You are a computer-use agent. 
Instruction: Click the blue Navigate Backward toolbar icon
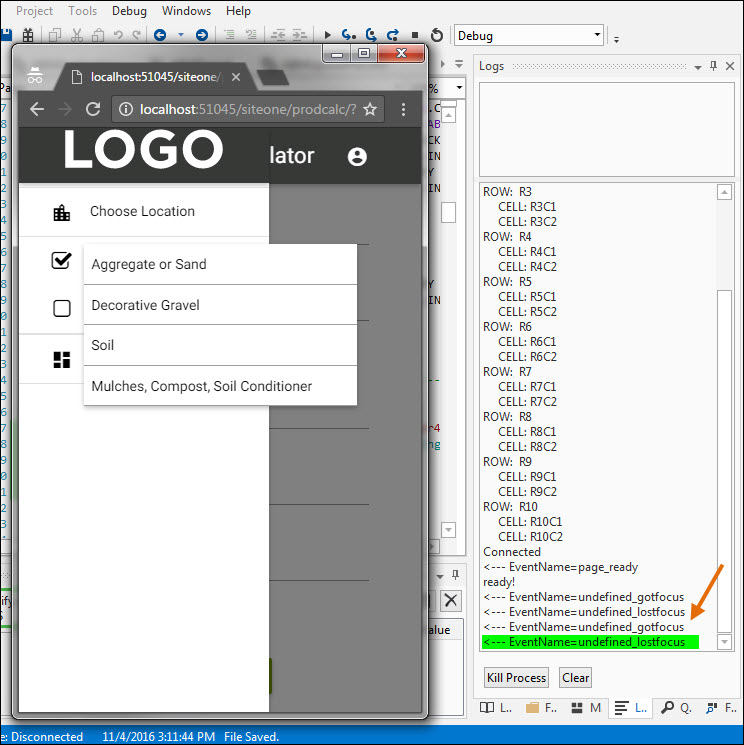click(160, 35)
